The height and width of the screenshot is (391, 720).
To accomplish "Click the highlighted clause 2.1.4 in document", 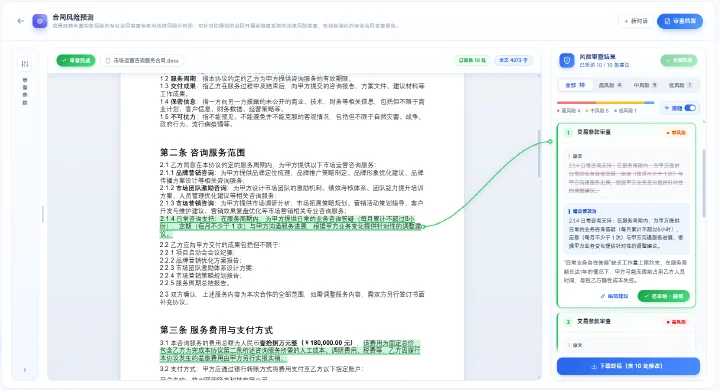I will click(290, 226).
